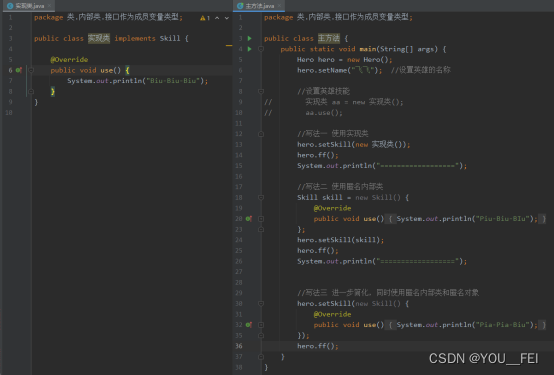Expand the folded use() method on line 32
Screen dimensions: 554x375
pyautogui.click(x=261, y=325)
